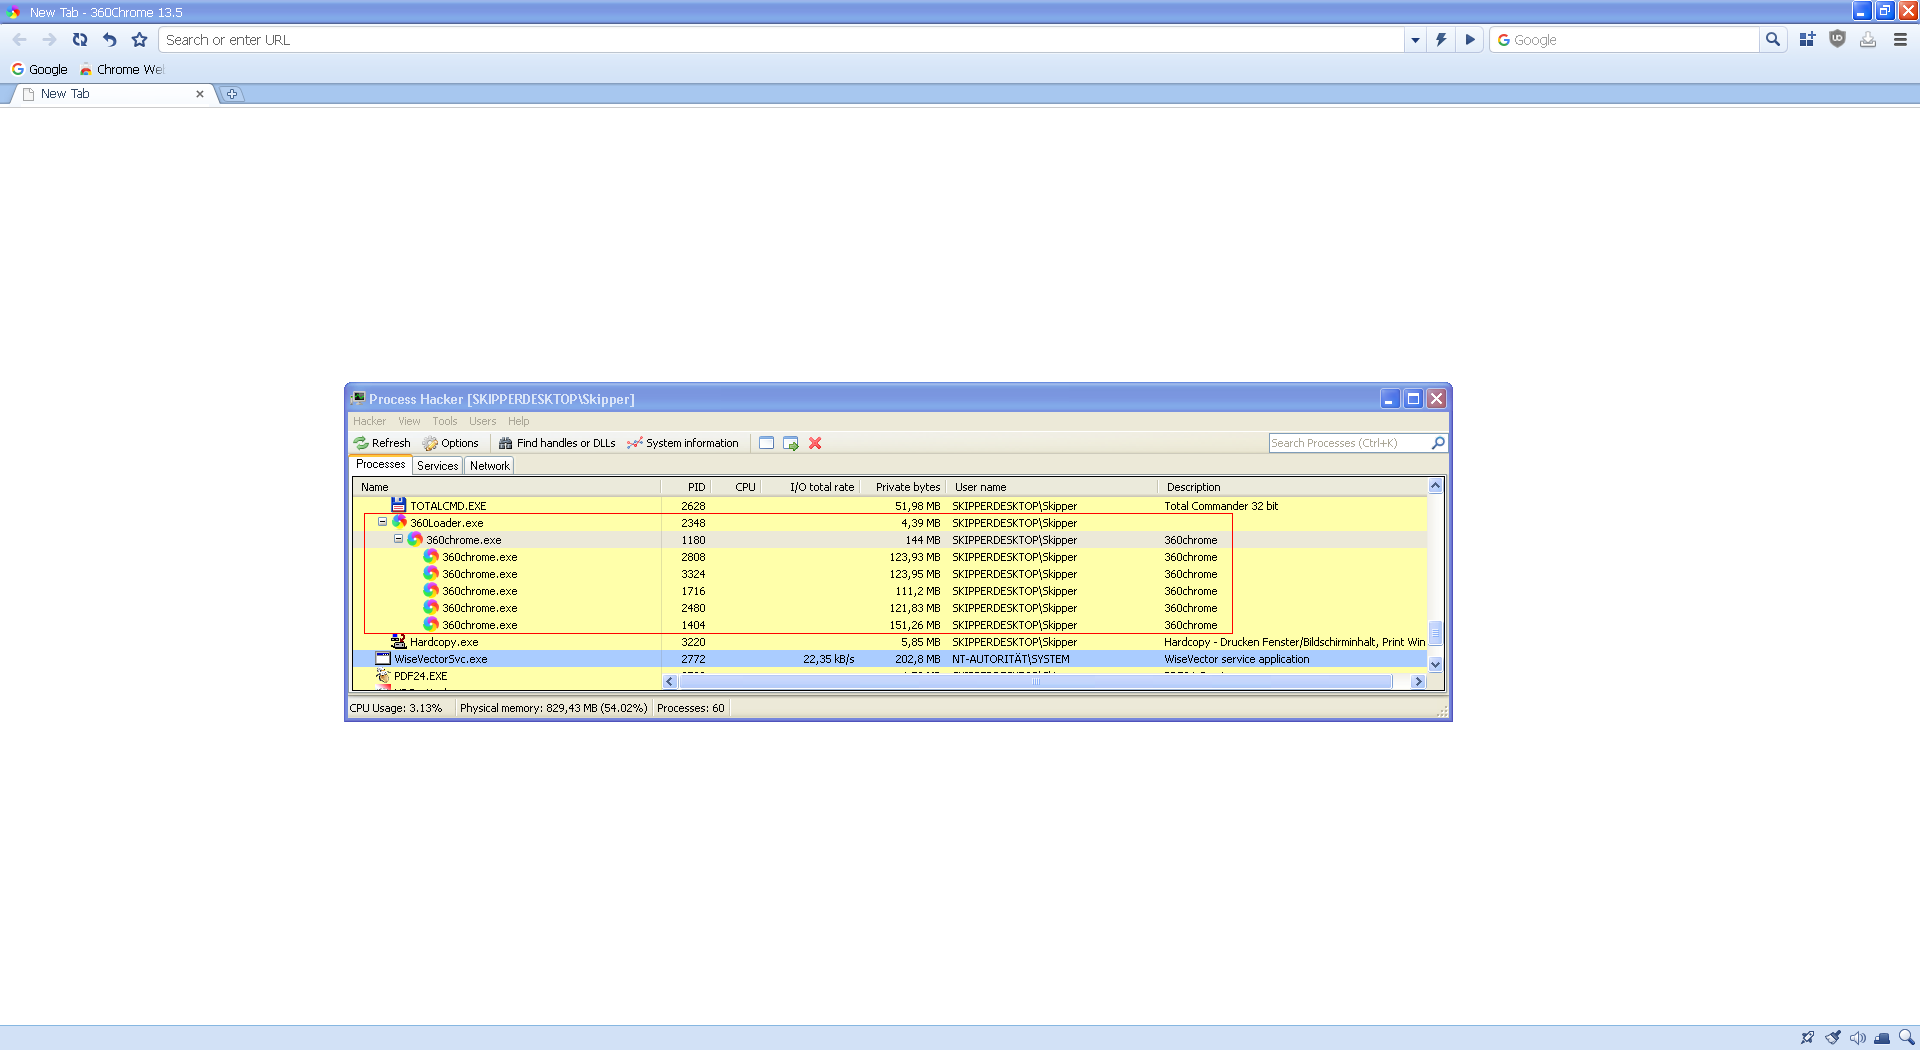
Task: Open the Hacker menu in Process Hacker
Action: click(x=369, y=421)
